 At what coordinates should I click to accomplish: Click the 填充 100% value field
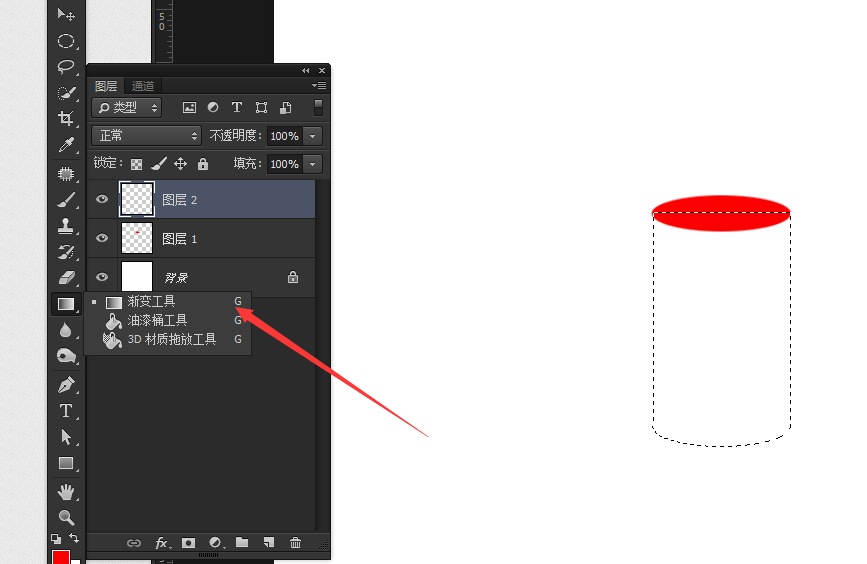[284, 164]
